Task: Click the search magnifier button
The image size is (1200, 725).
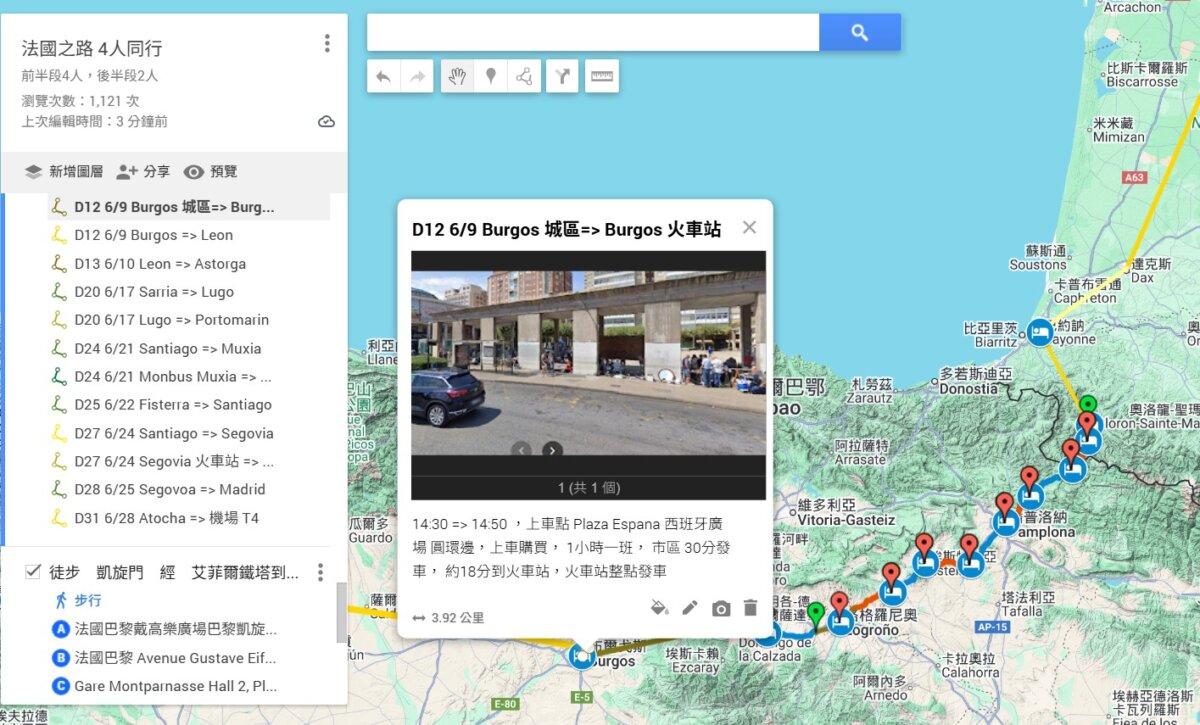Action: pos(860,32)
